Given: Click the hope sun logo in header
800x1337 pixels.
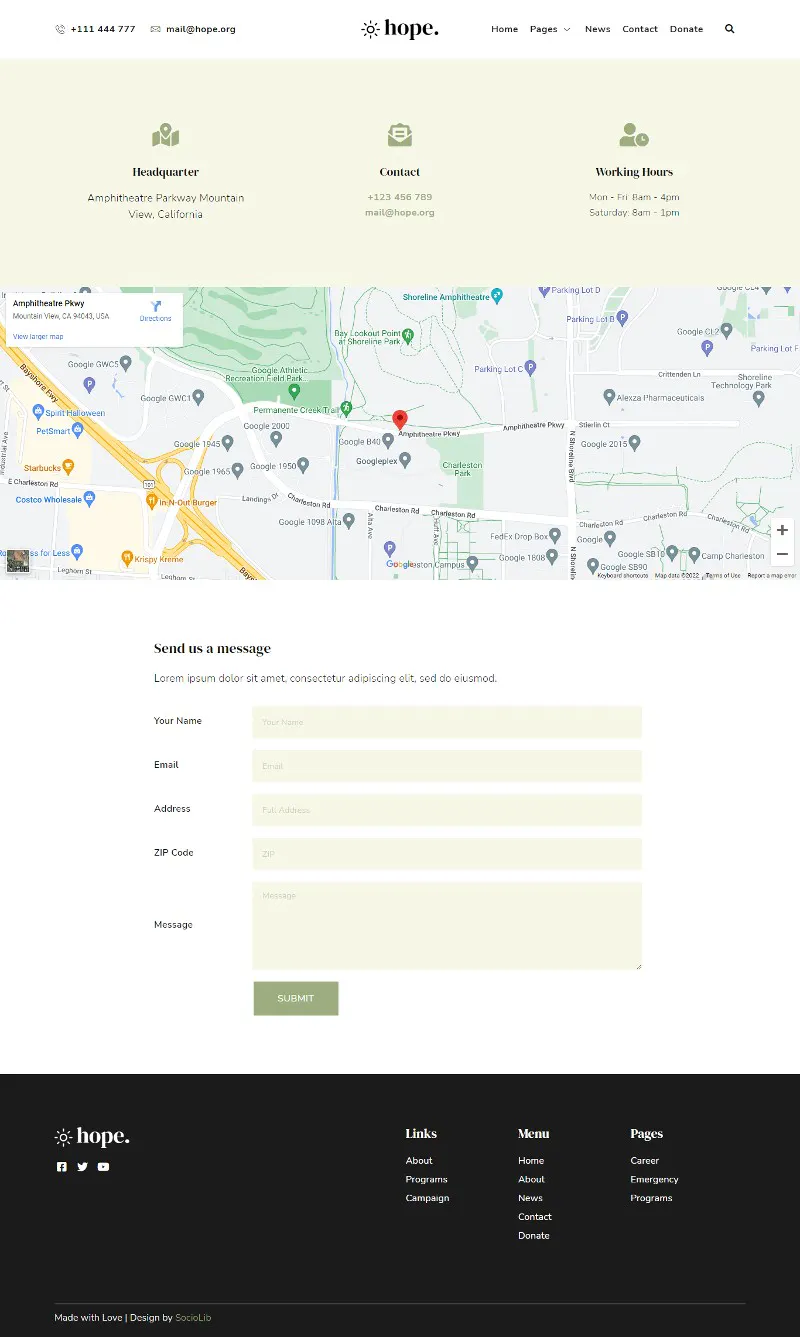Looking at the screenshot, I should coord(400,29).
